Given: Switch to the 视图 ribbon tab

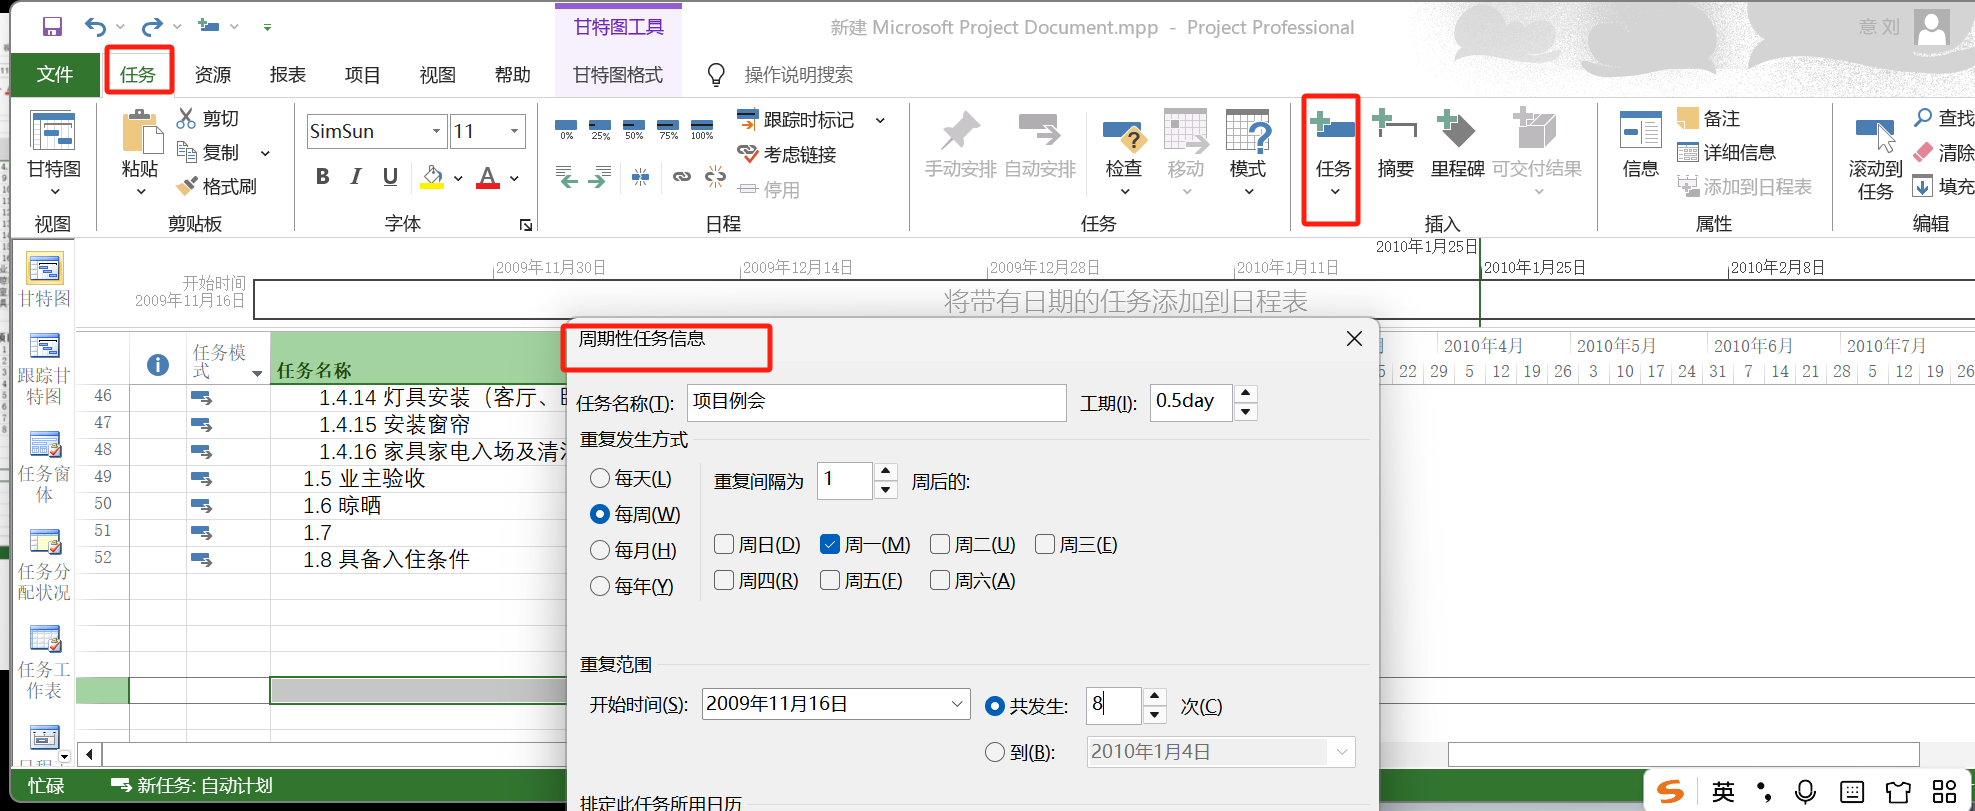Looking at the screenshot, I should [x=437, y=75].
